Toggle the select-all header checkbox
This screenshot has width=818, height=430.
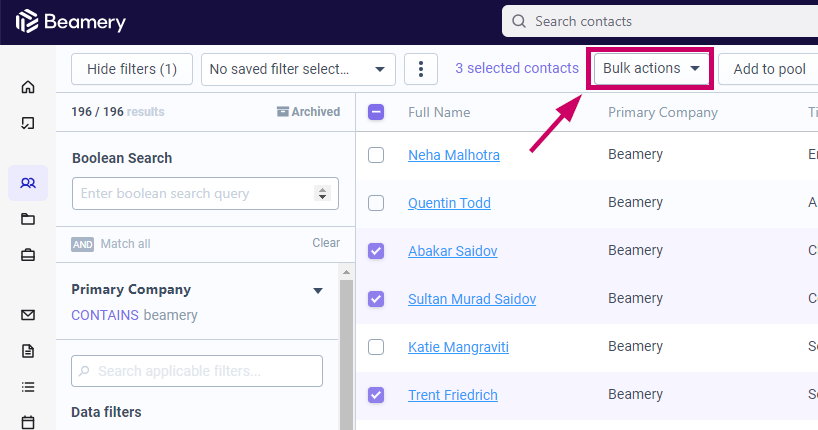click(376, 112)
